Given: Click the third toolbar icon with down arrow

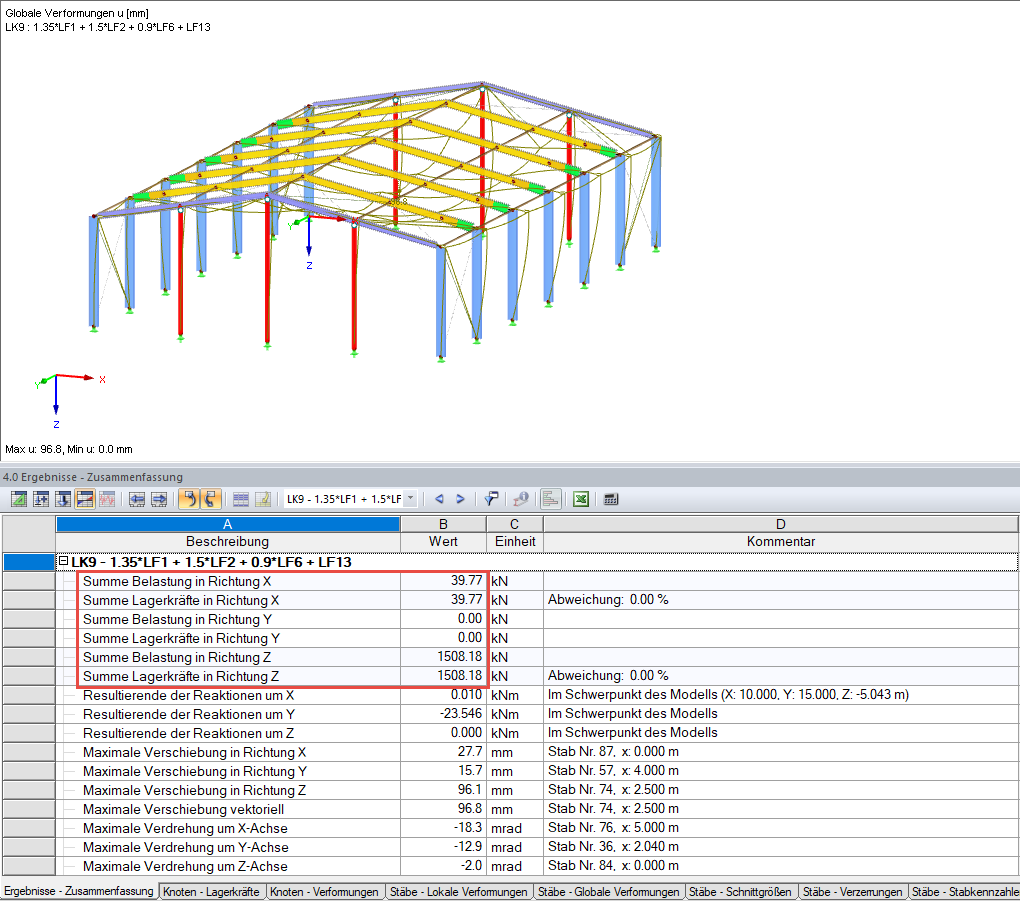Looking at the screenshot, I should 63,499.
